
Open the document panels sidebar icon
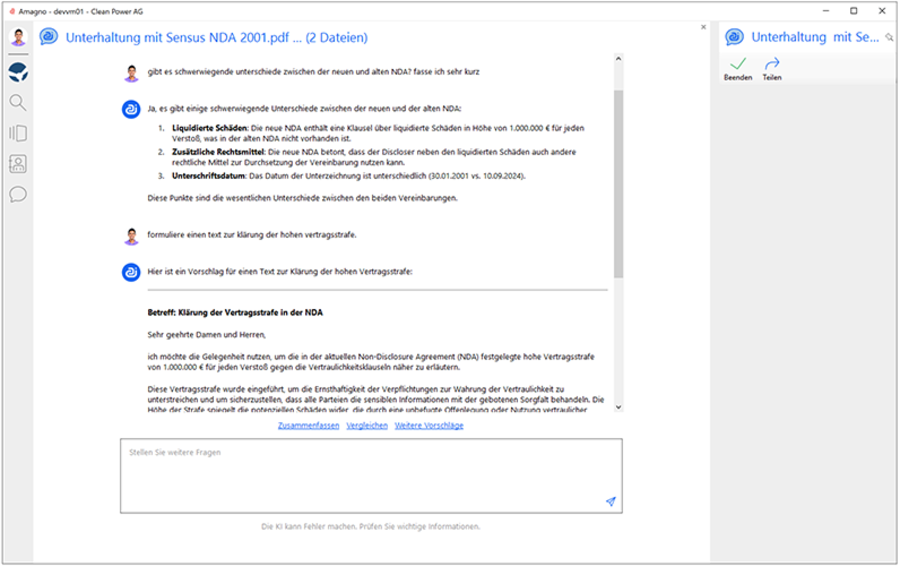point(18,133)
